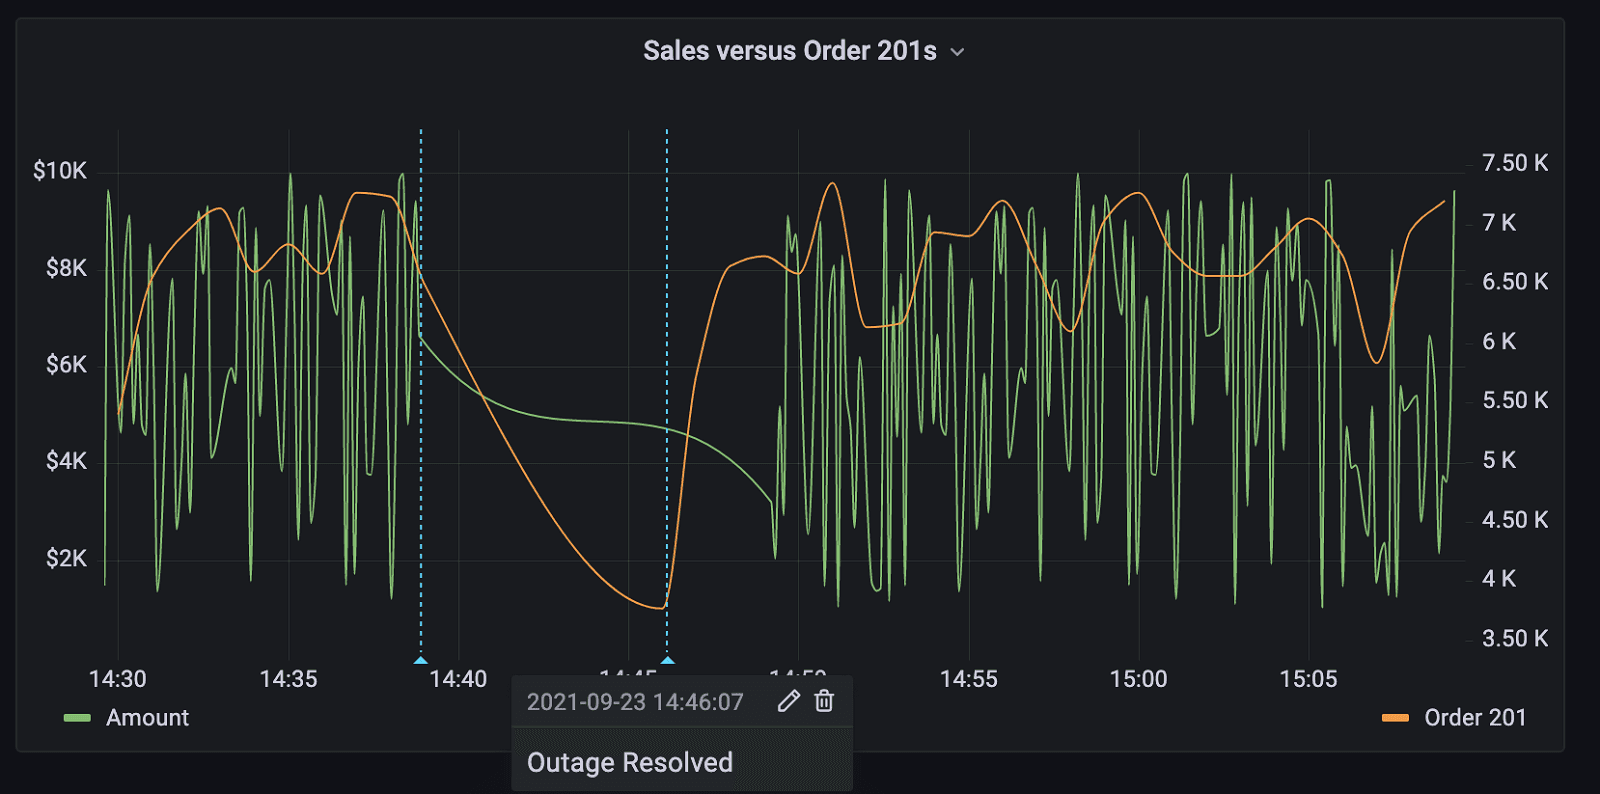Select the annotation marker triangle near 14:46
The height and width of the screenshot is (794, 1600).
tap(667, 660)
